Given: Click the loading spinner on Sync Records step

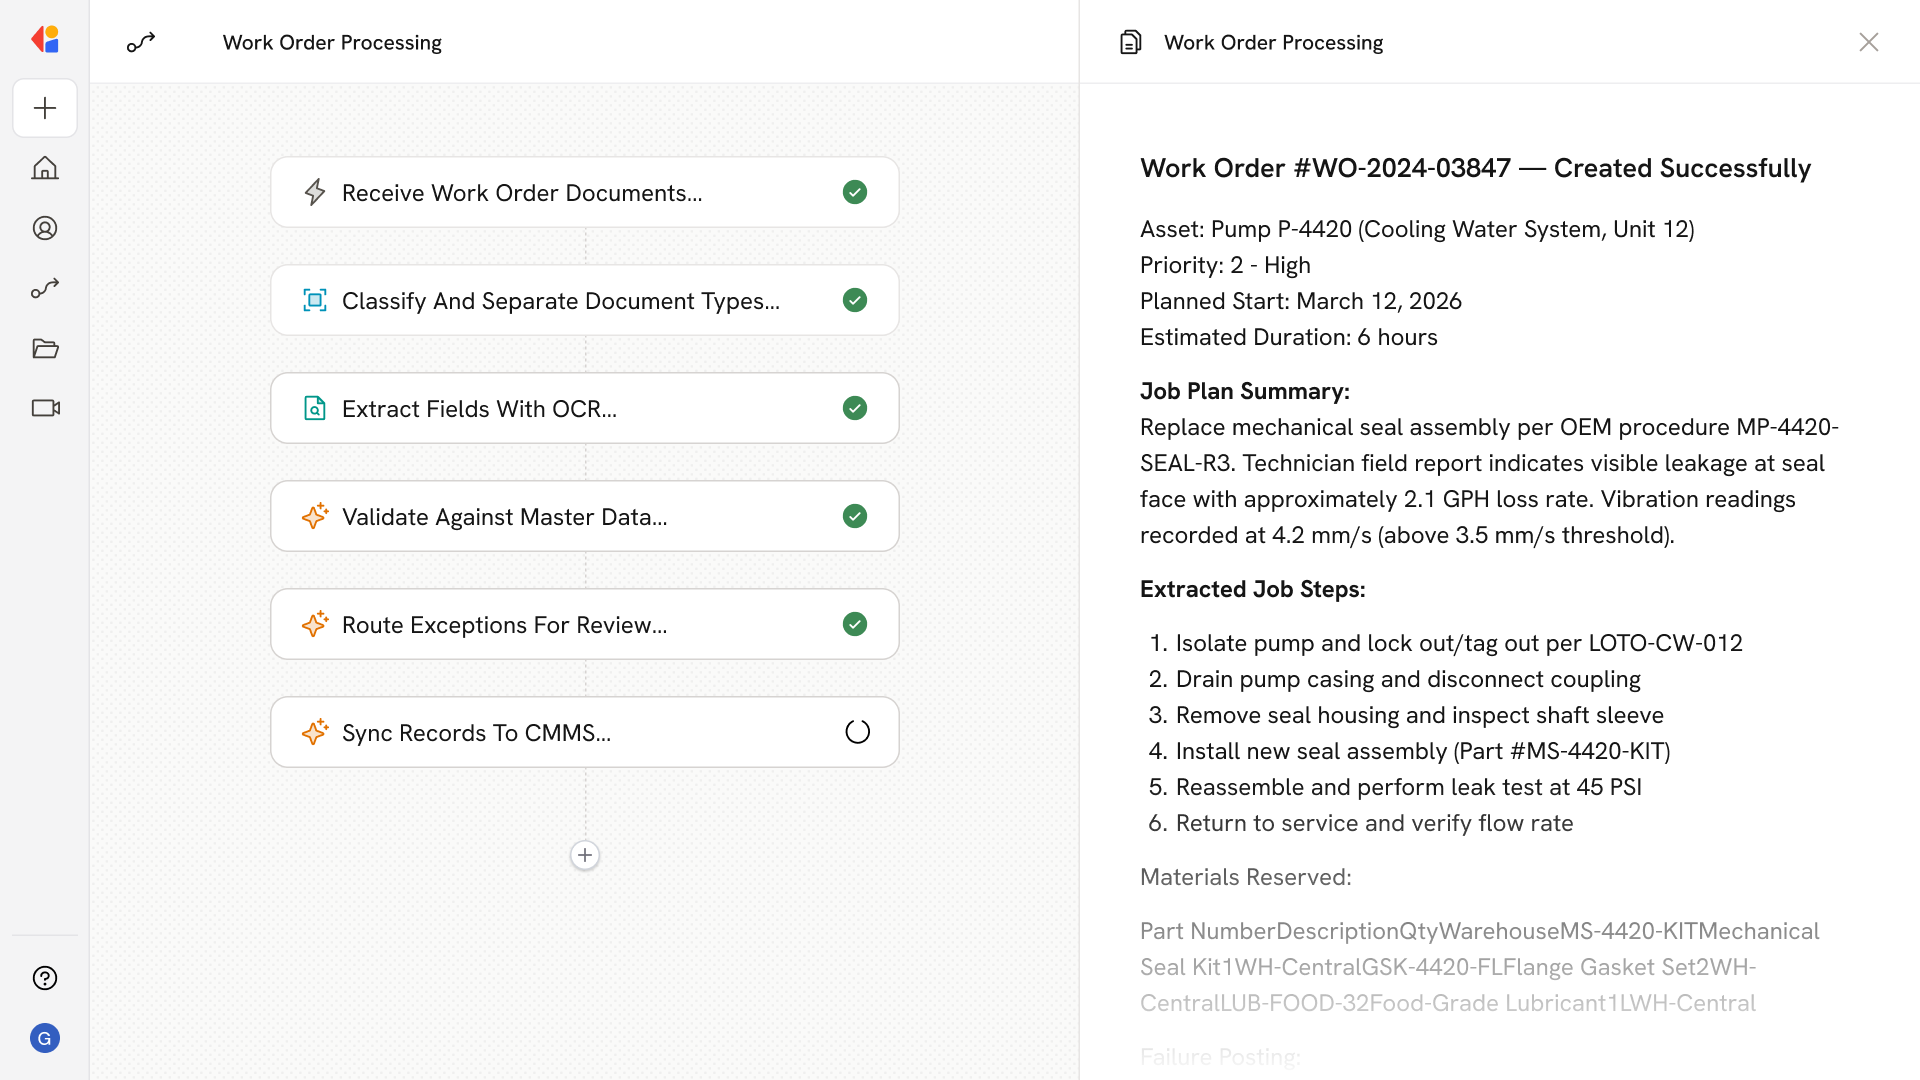Looking at the screenshot, I should [x=857, y=732].
